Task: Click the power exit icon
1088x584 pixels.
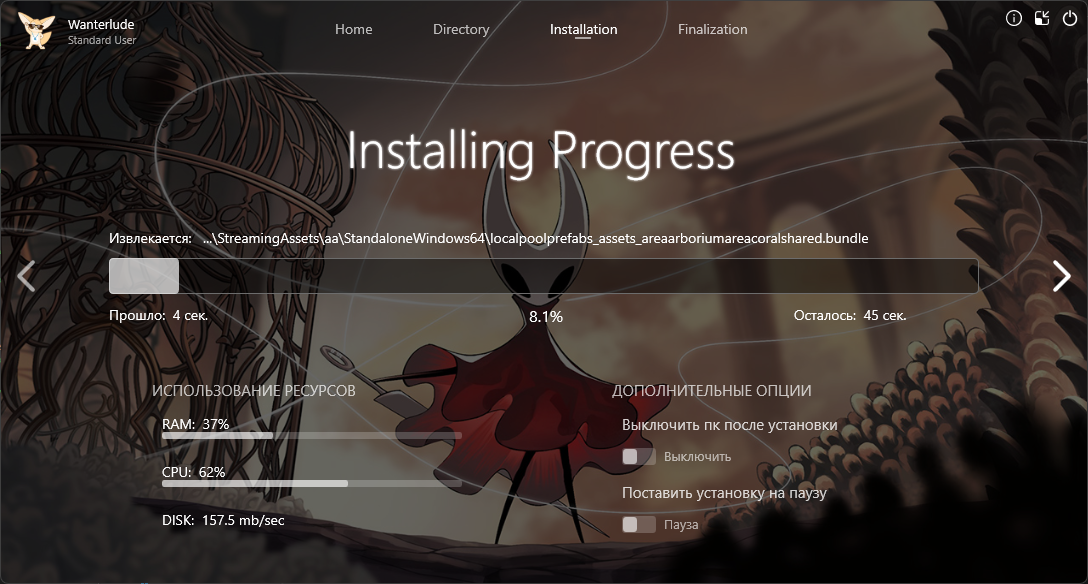Action: pos(1070,19)
